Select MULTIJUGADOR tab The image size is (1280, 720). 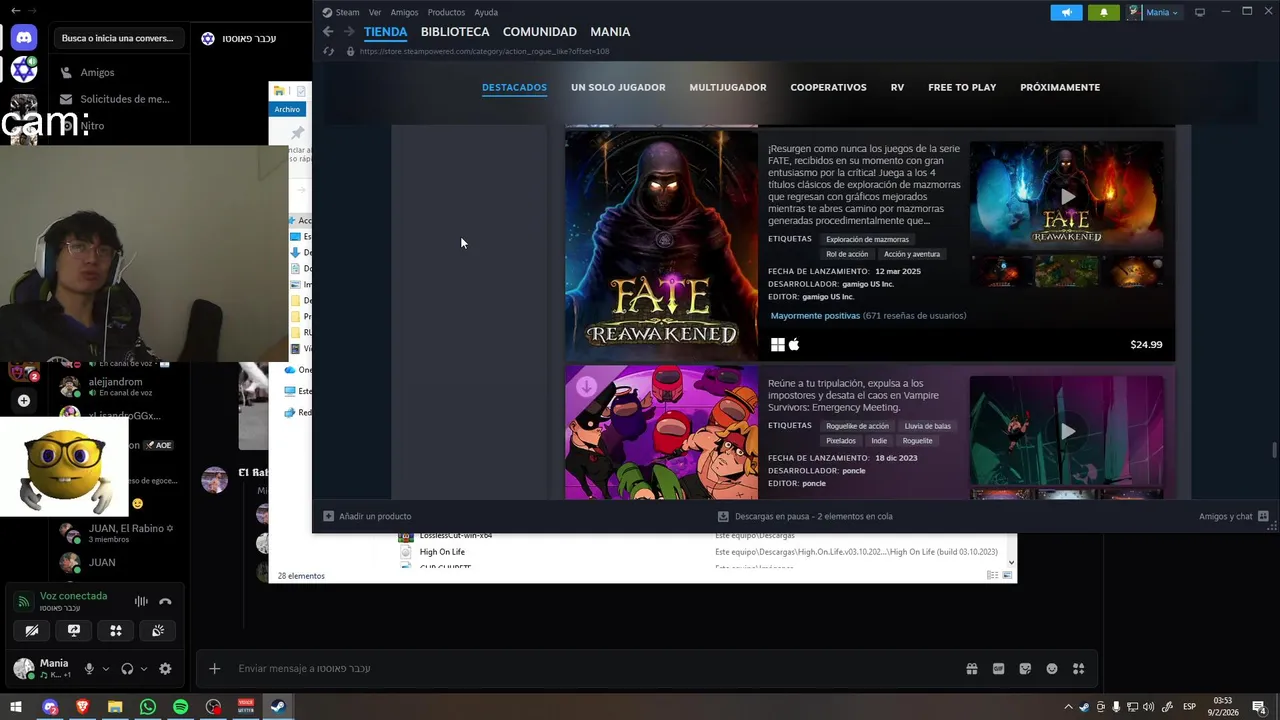point(728,87)
